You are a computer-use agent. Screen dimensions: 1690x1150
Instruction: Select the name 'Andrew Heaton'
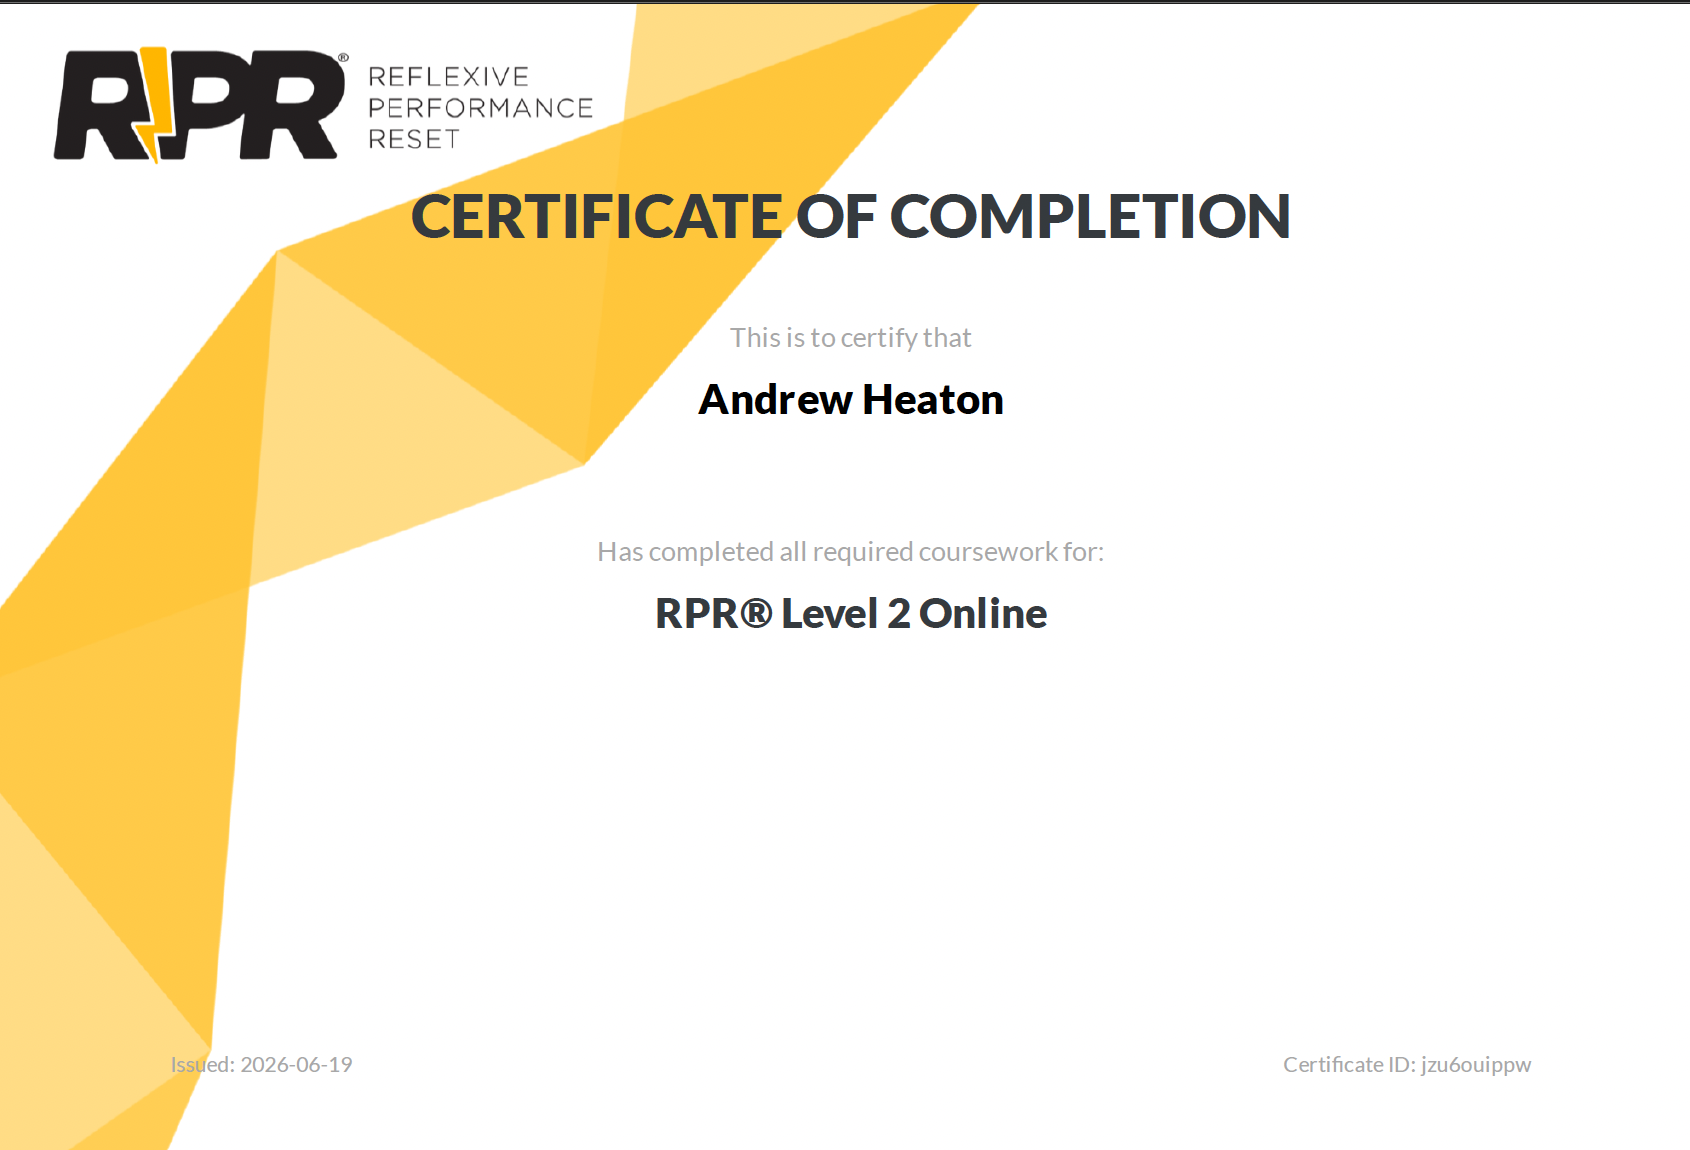pos(850,400)
